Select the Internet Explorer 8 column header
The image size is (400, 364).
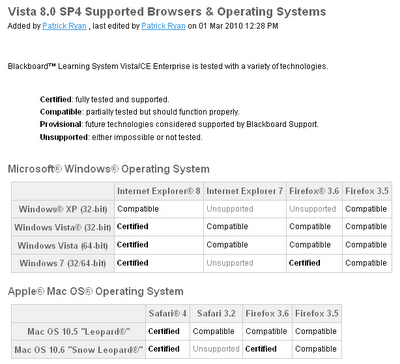tap(159, 191)
